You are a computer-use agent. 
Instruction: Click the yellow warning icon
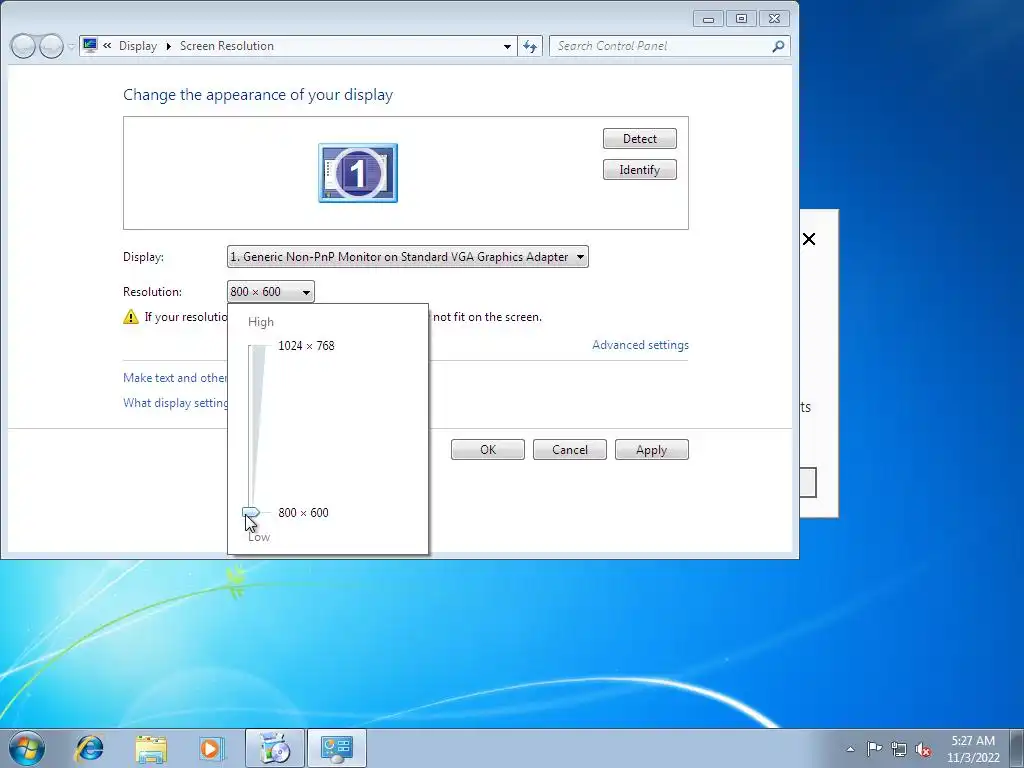[x=131, y=317]
